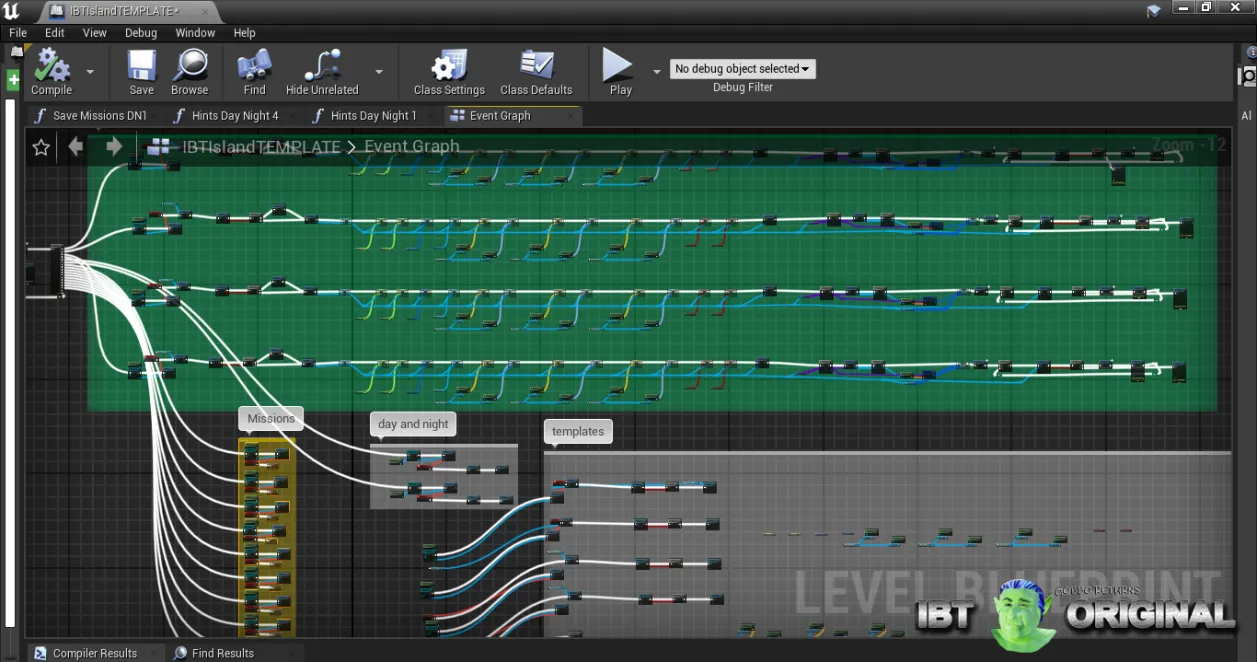The image size is (1257, 662).
Task: Expand Compile options dropdown arrow
Action: pos(90,72)
